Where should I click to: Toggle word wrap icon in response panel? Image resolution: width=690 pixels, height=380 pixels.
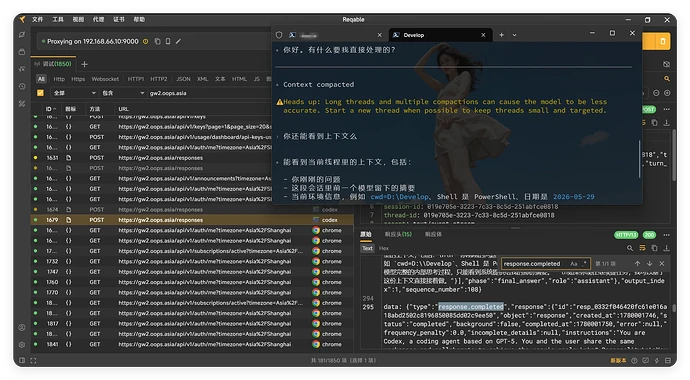click(642, 248)
